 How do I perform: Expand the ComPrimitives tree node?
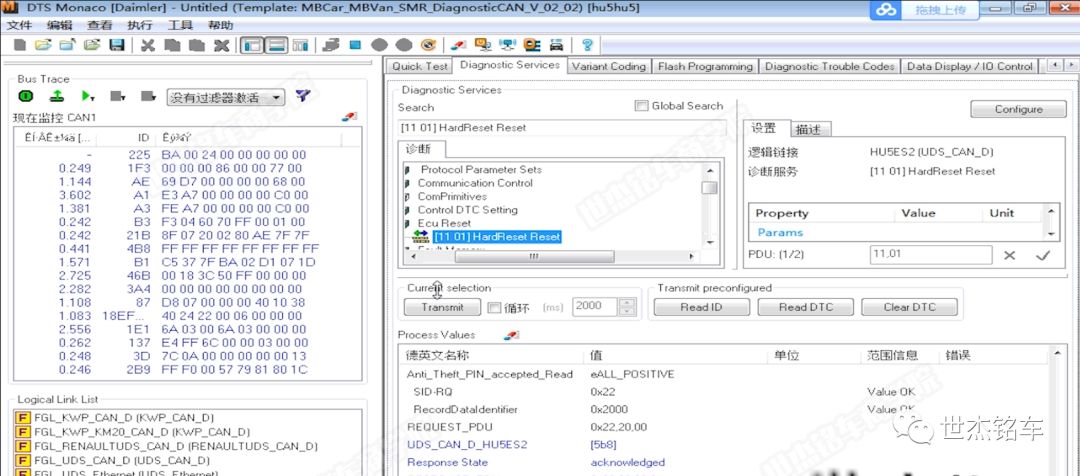408,196
